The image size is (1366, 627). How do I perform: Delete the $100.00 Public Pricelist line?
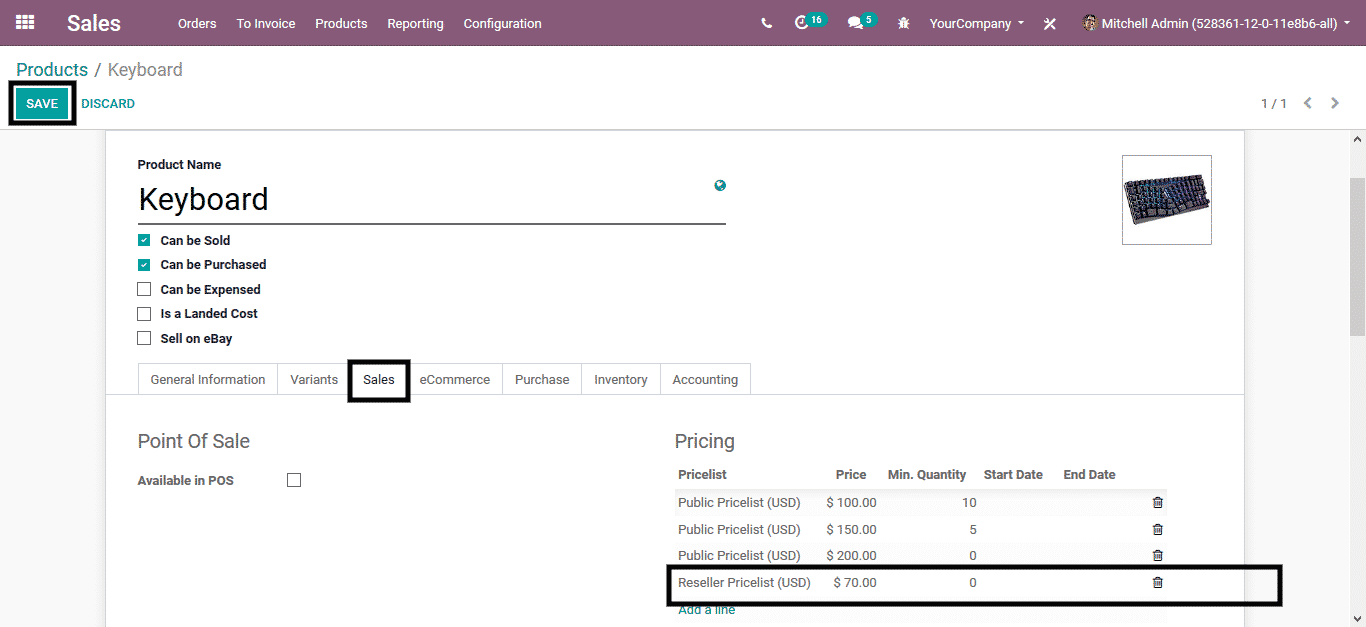pyautogui.click(x=1157, y=503)
